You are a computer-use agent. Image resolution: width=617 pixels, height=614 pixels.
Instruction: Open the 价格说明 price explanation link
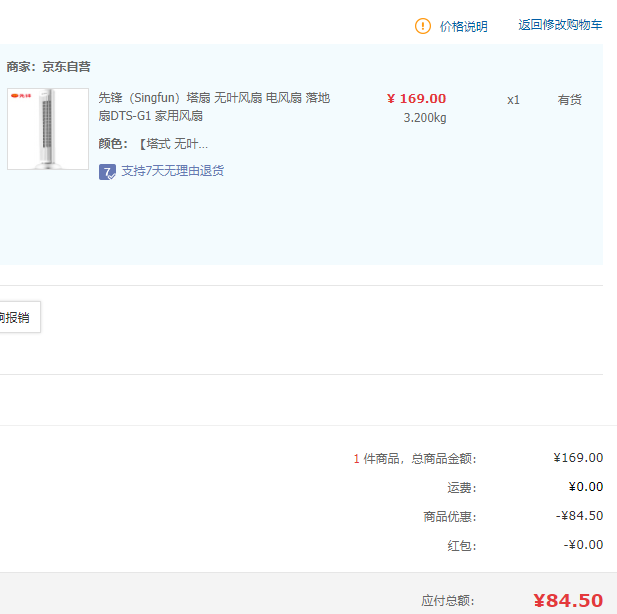click(464, 27)
